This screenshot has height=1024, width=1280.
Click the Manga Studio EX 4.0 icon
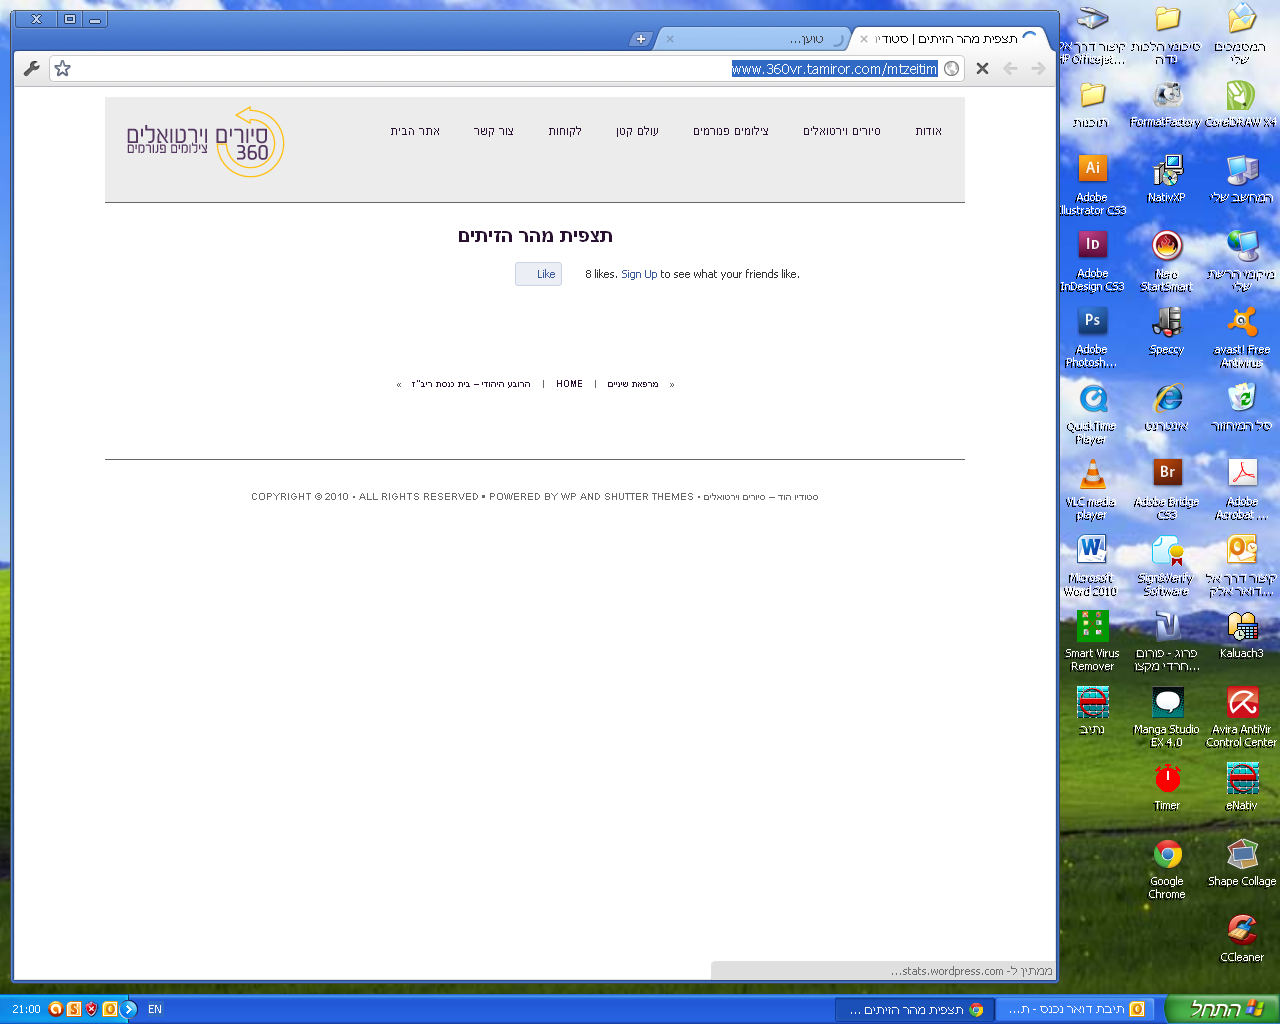pyautogui.click(x=1167, y=717)
